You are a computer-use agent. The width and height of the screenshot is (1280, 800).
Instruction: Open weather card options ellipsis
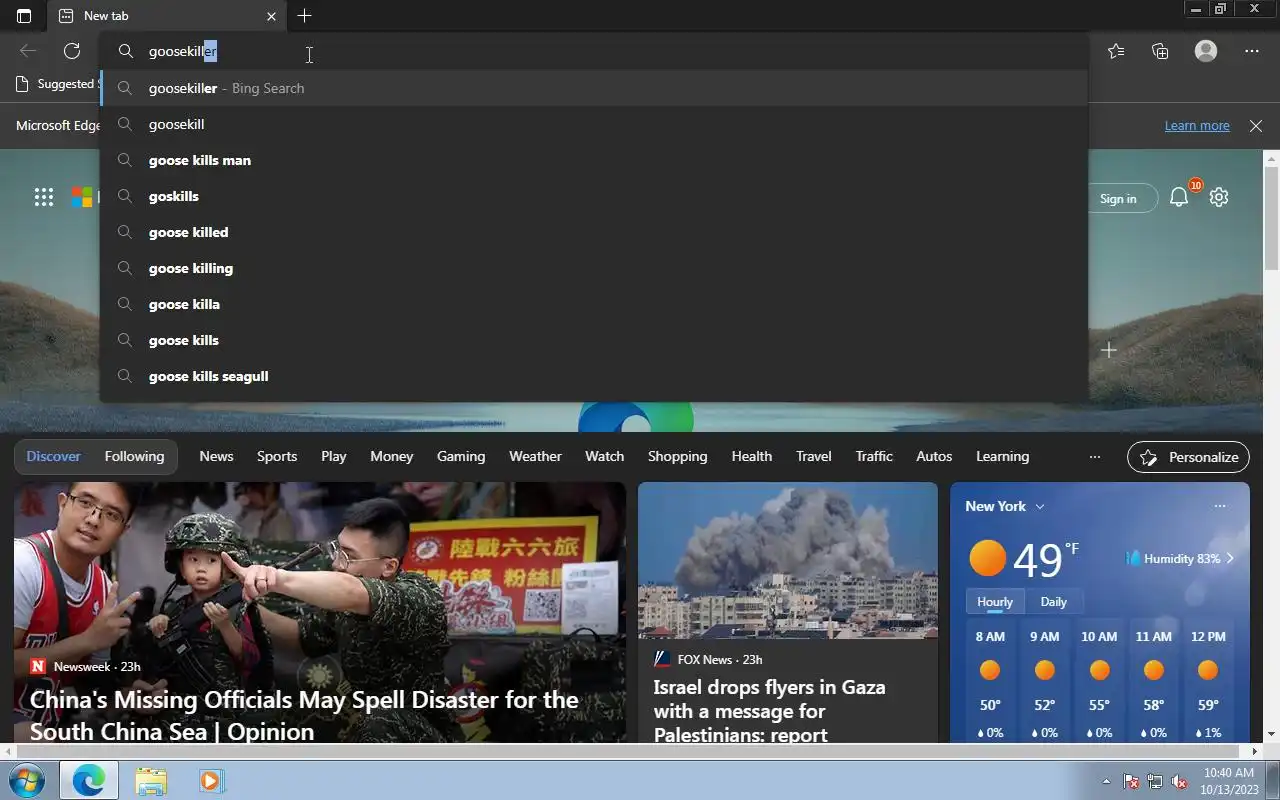1220,506
